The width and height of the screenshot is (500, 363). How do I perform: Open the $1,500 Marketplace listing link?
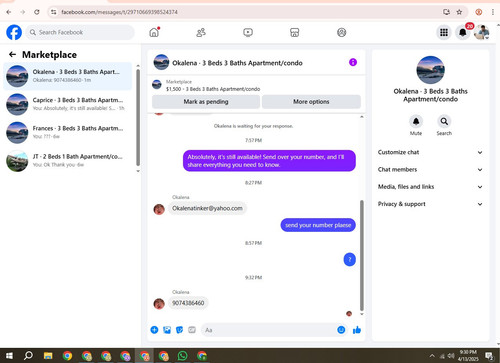213,89
